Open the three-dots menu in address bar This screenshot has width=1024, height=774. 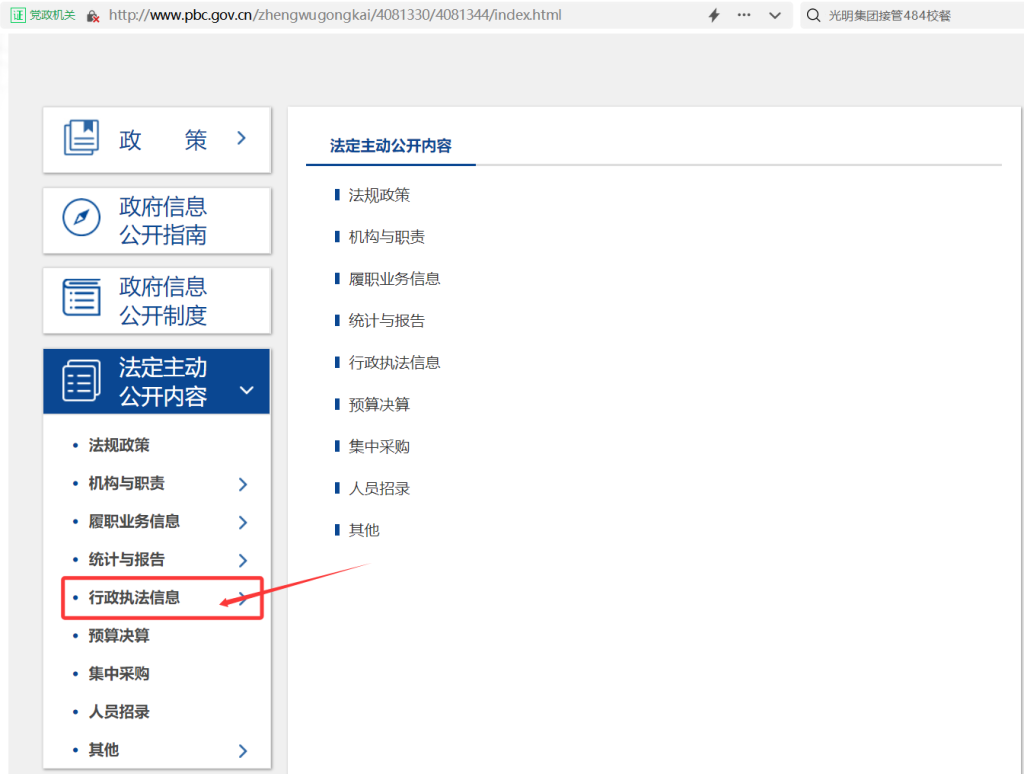point(744,15)
